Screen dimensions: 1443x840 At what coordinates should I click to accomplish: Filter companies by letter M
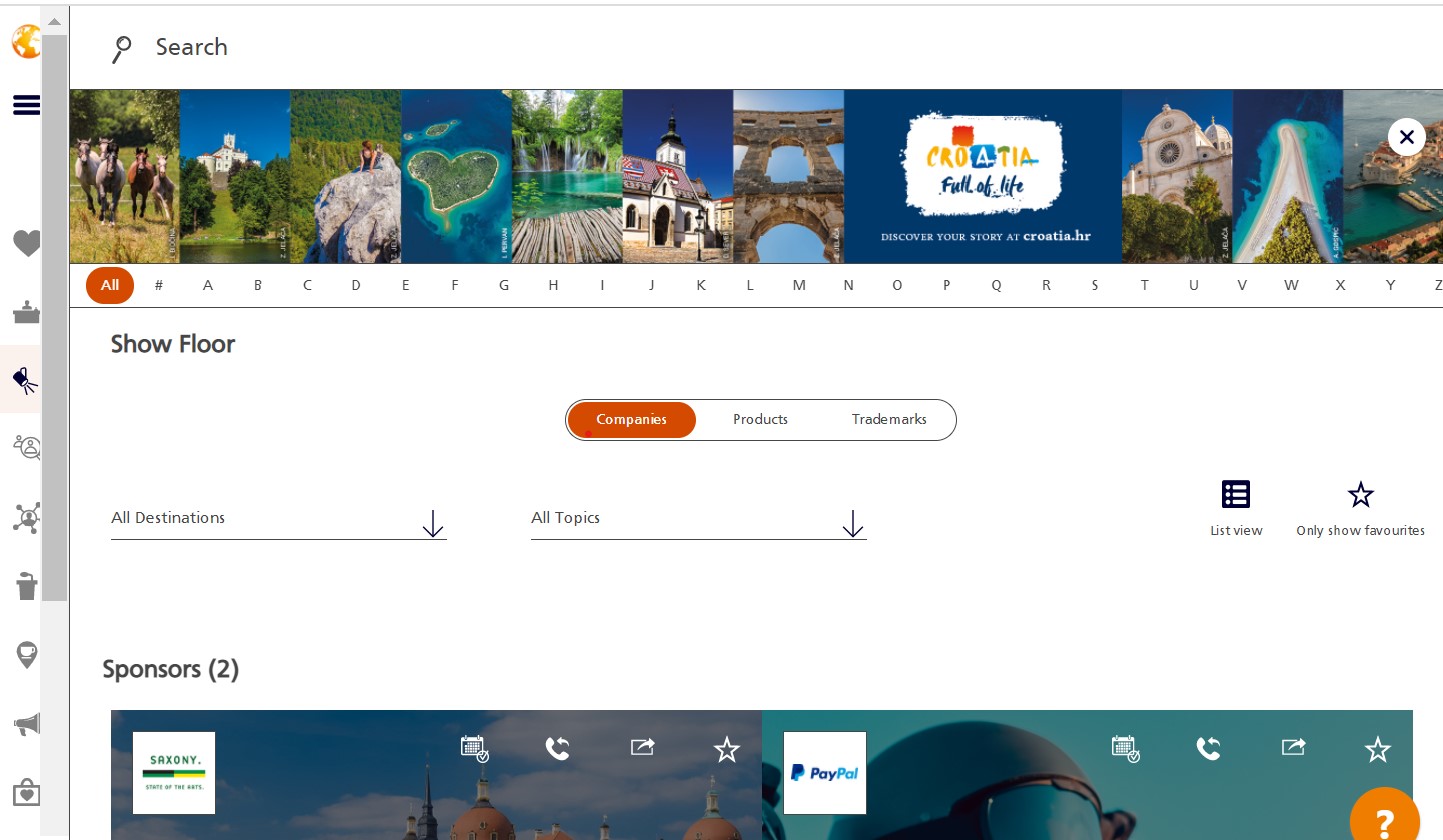[799, 285]
